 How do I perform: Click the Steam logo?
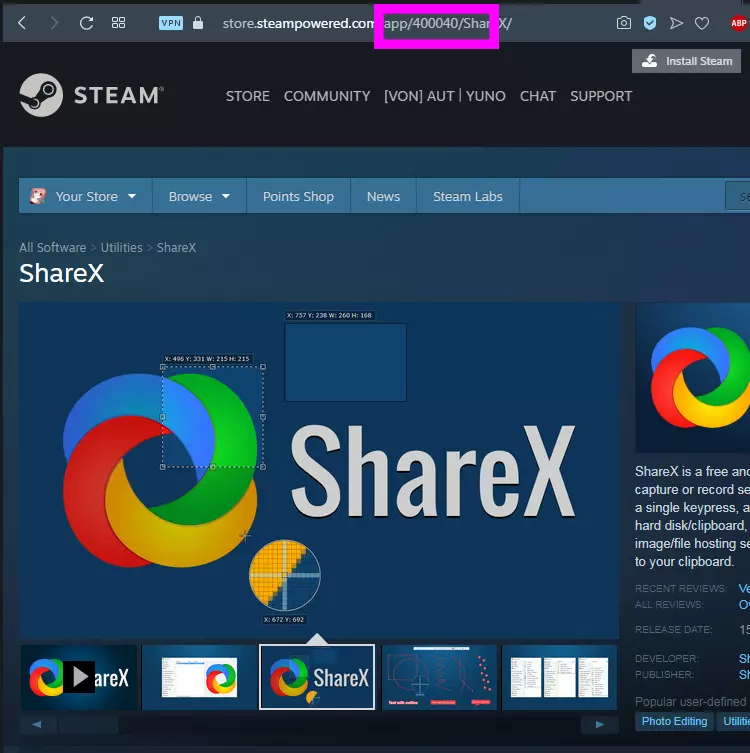(91, 95)
